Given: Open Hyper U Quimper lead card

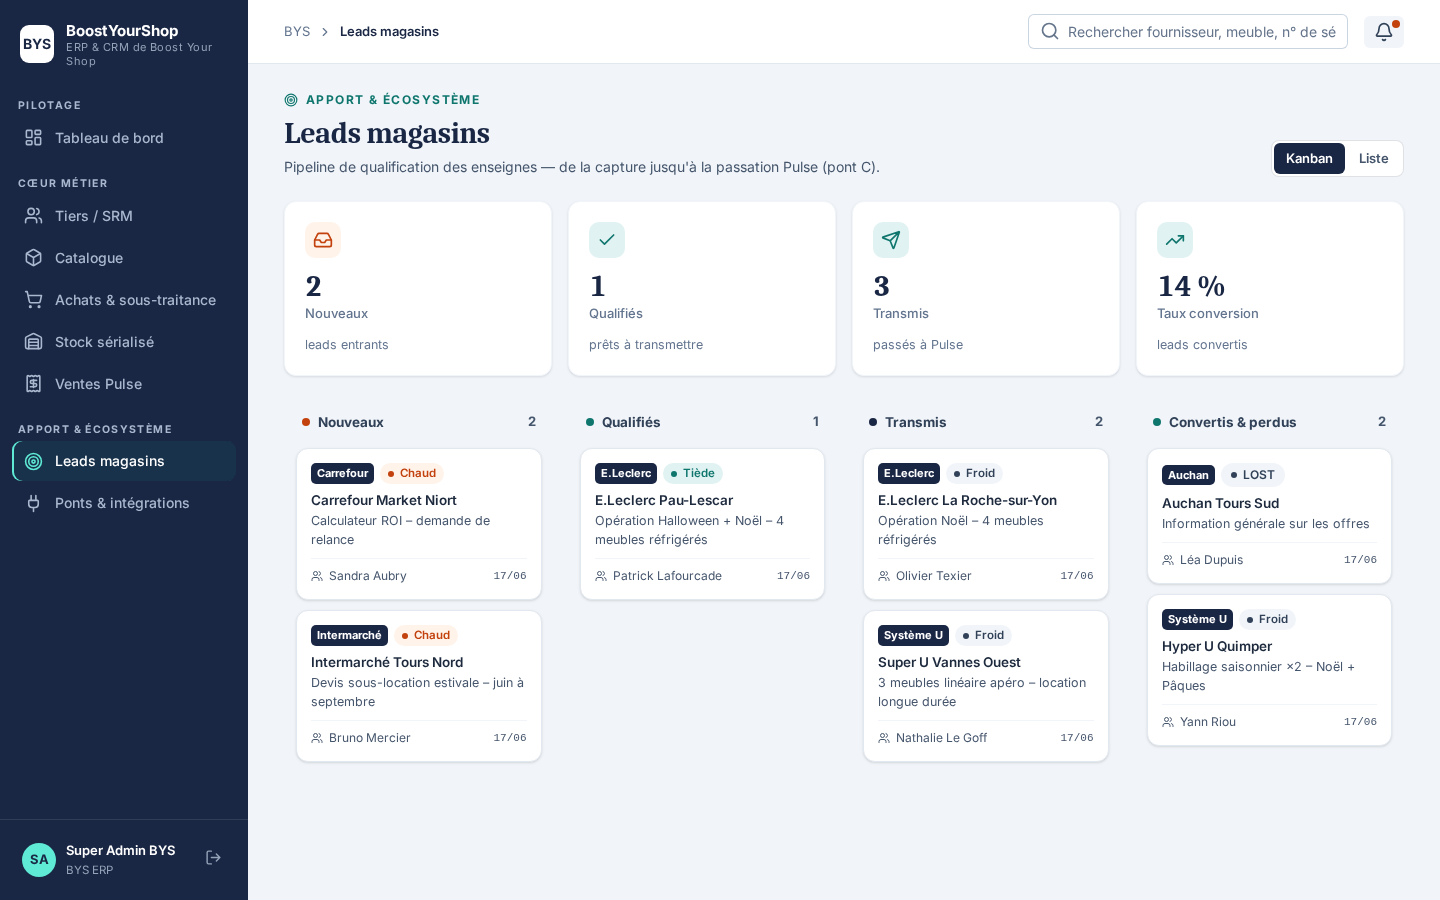Looking at the screenshot, I should pos(1269,670).
